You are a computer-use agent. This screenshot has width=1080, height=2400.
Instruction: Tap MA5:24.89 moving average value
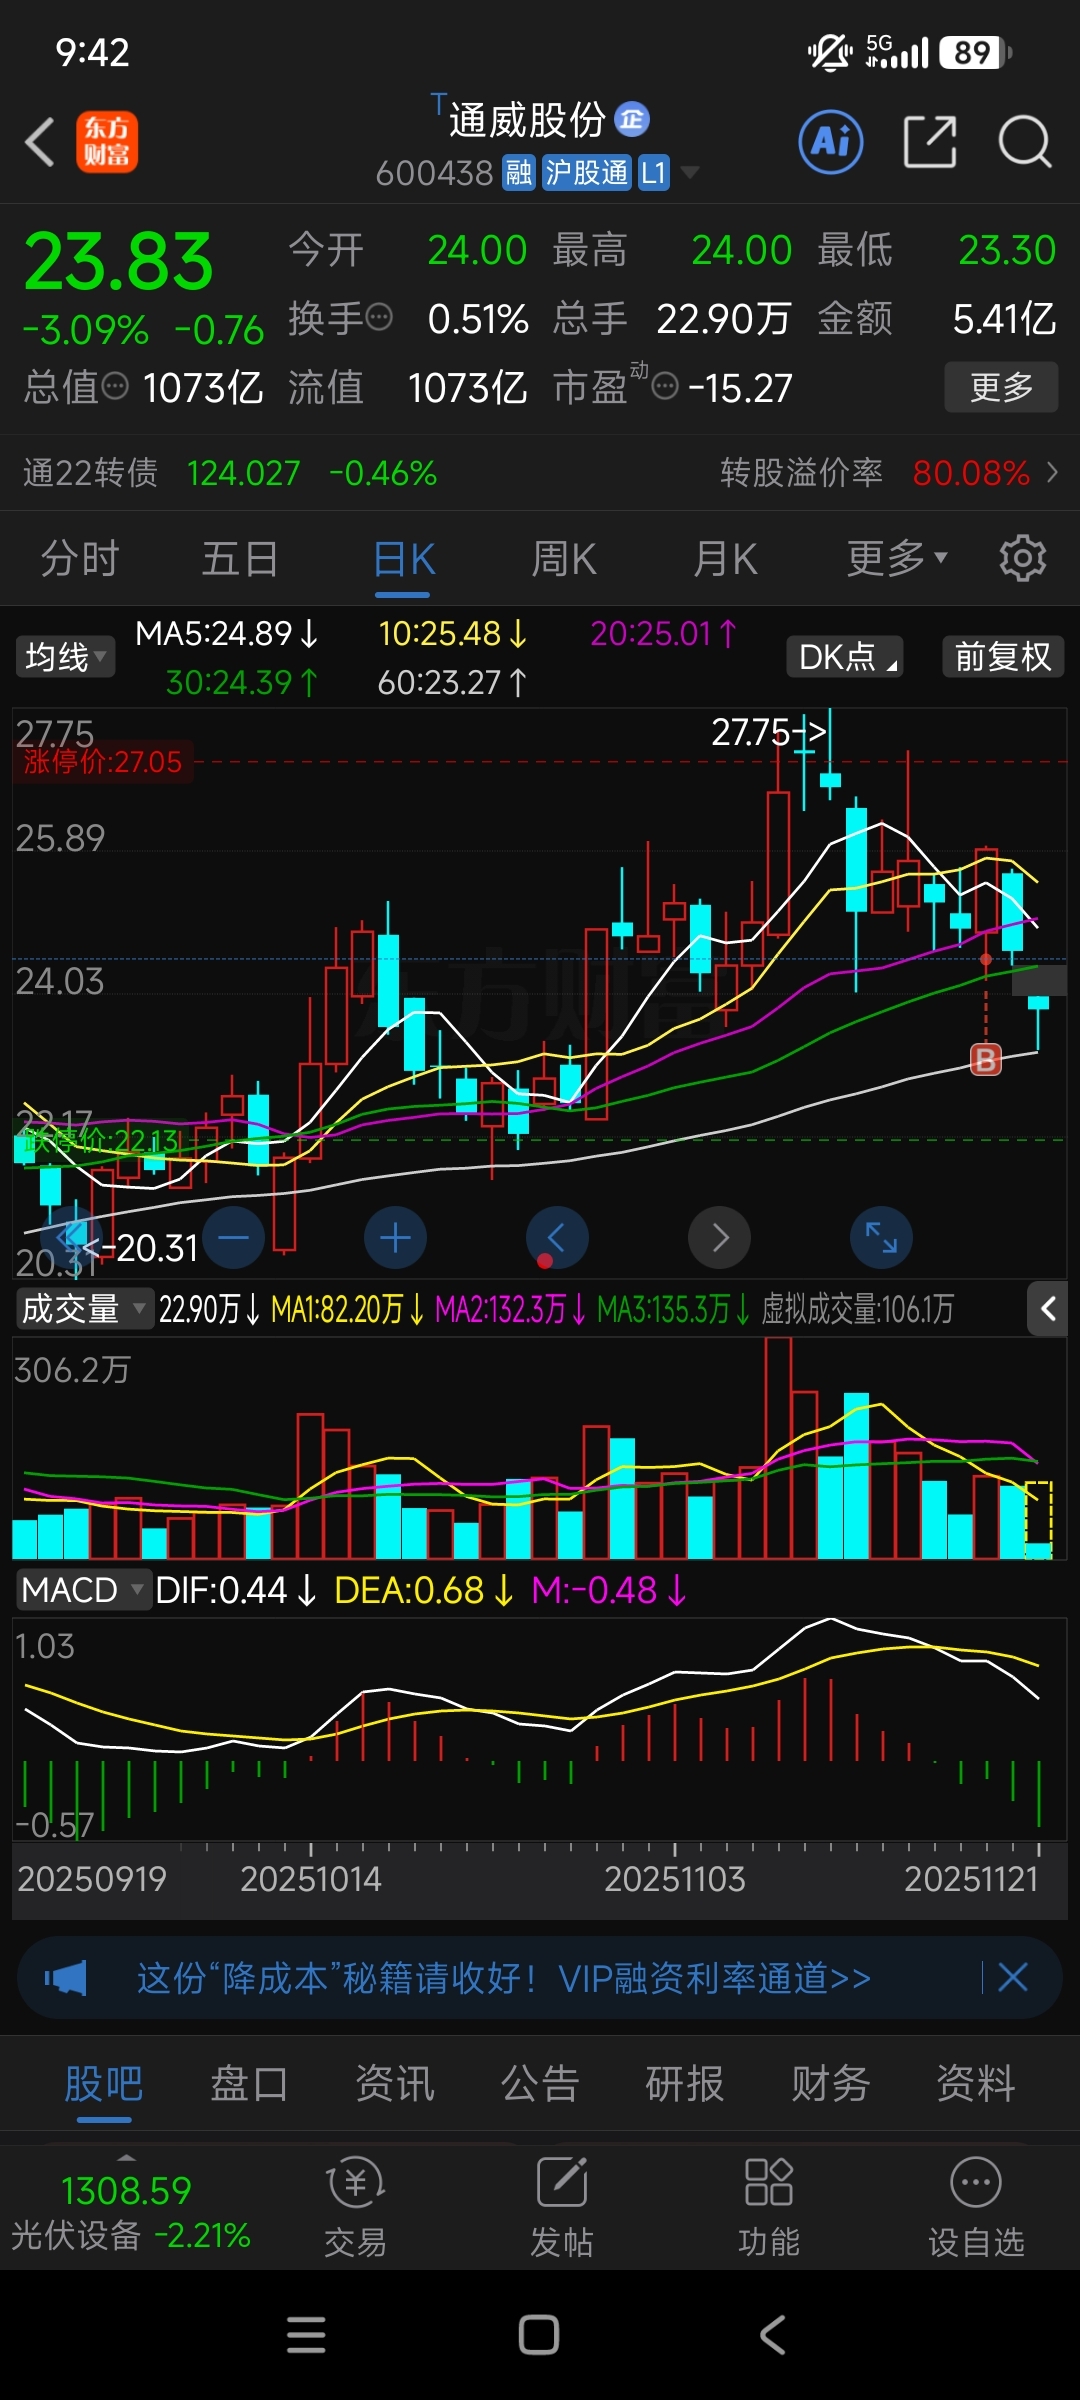(x=226, y=633)
